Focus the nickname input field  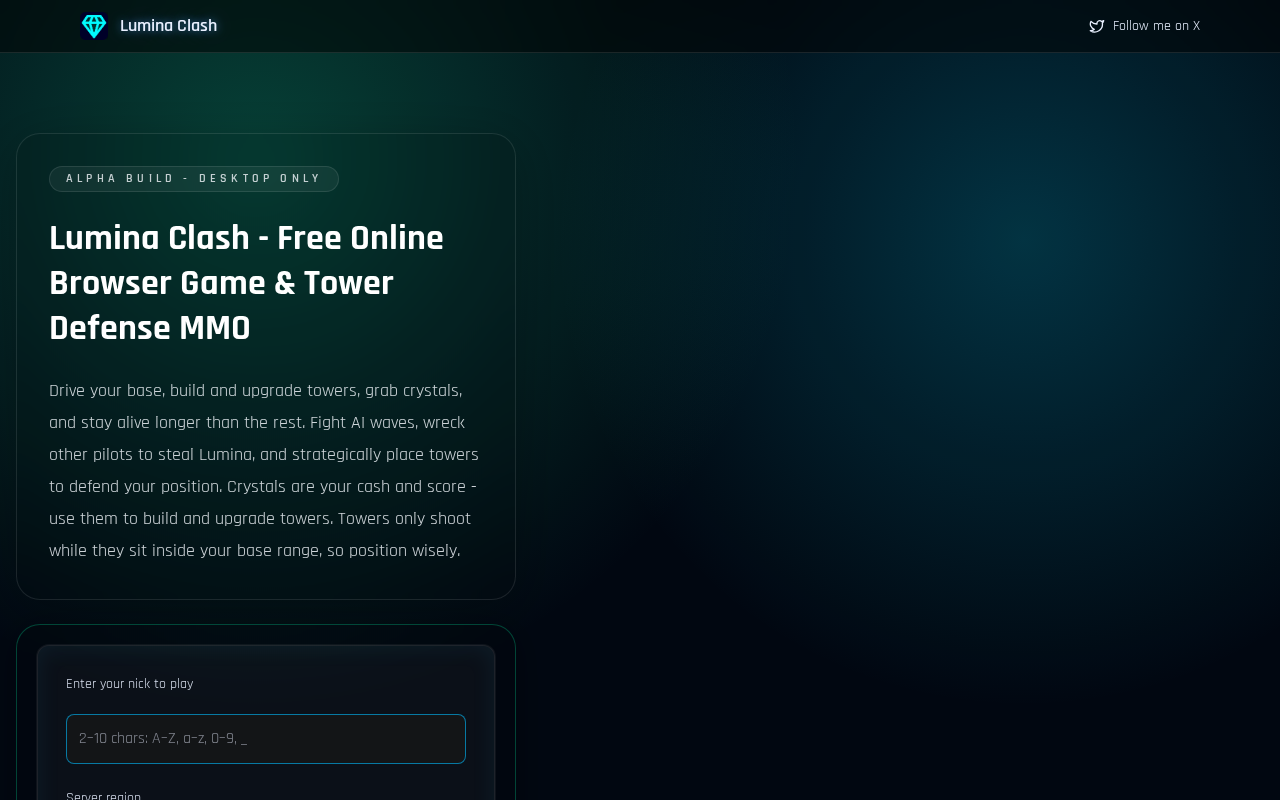pos(266,739)
